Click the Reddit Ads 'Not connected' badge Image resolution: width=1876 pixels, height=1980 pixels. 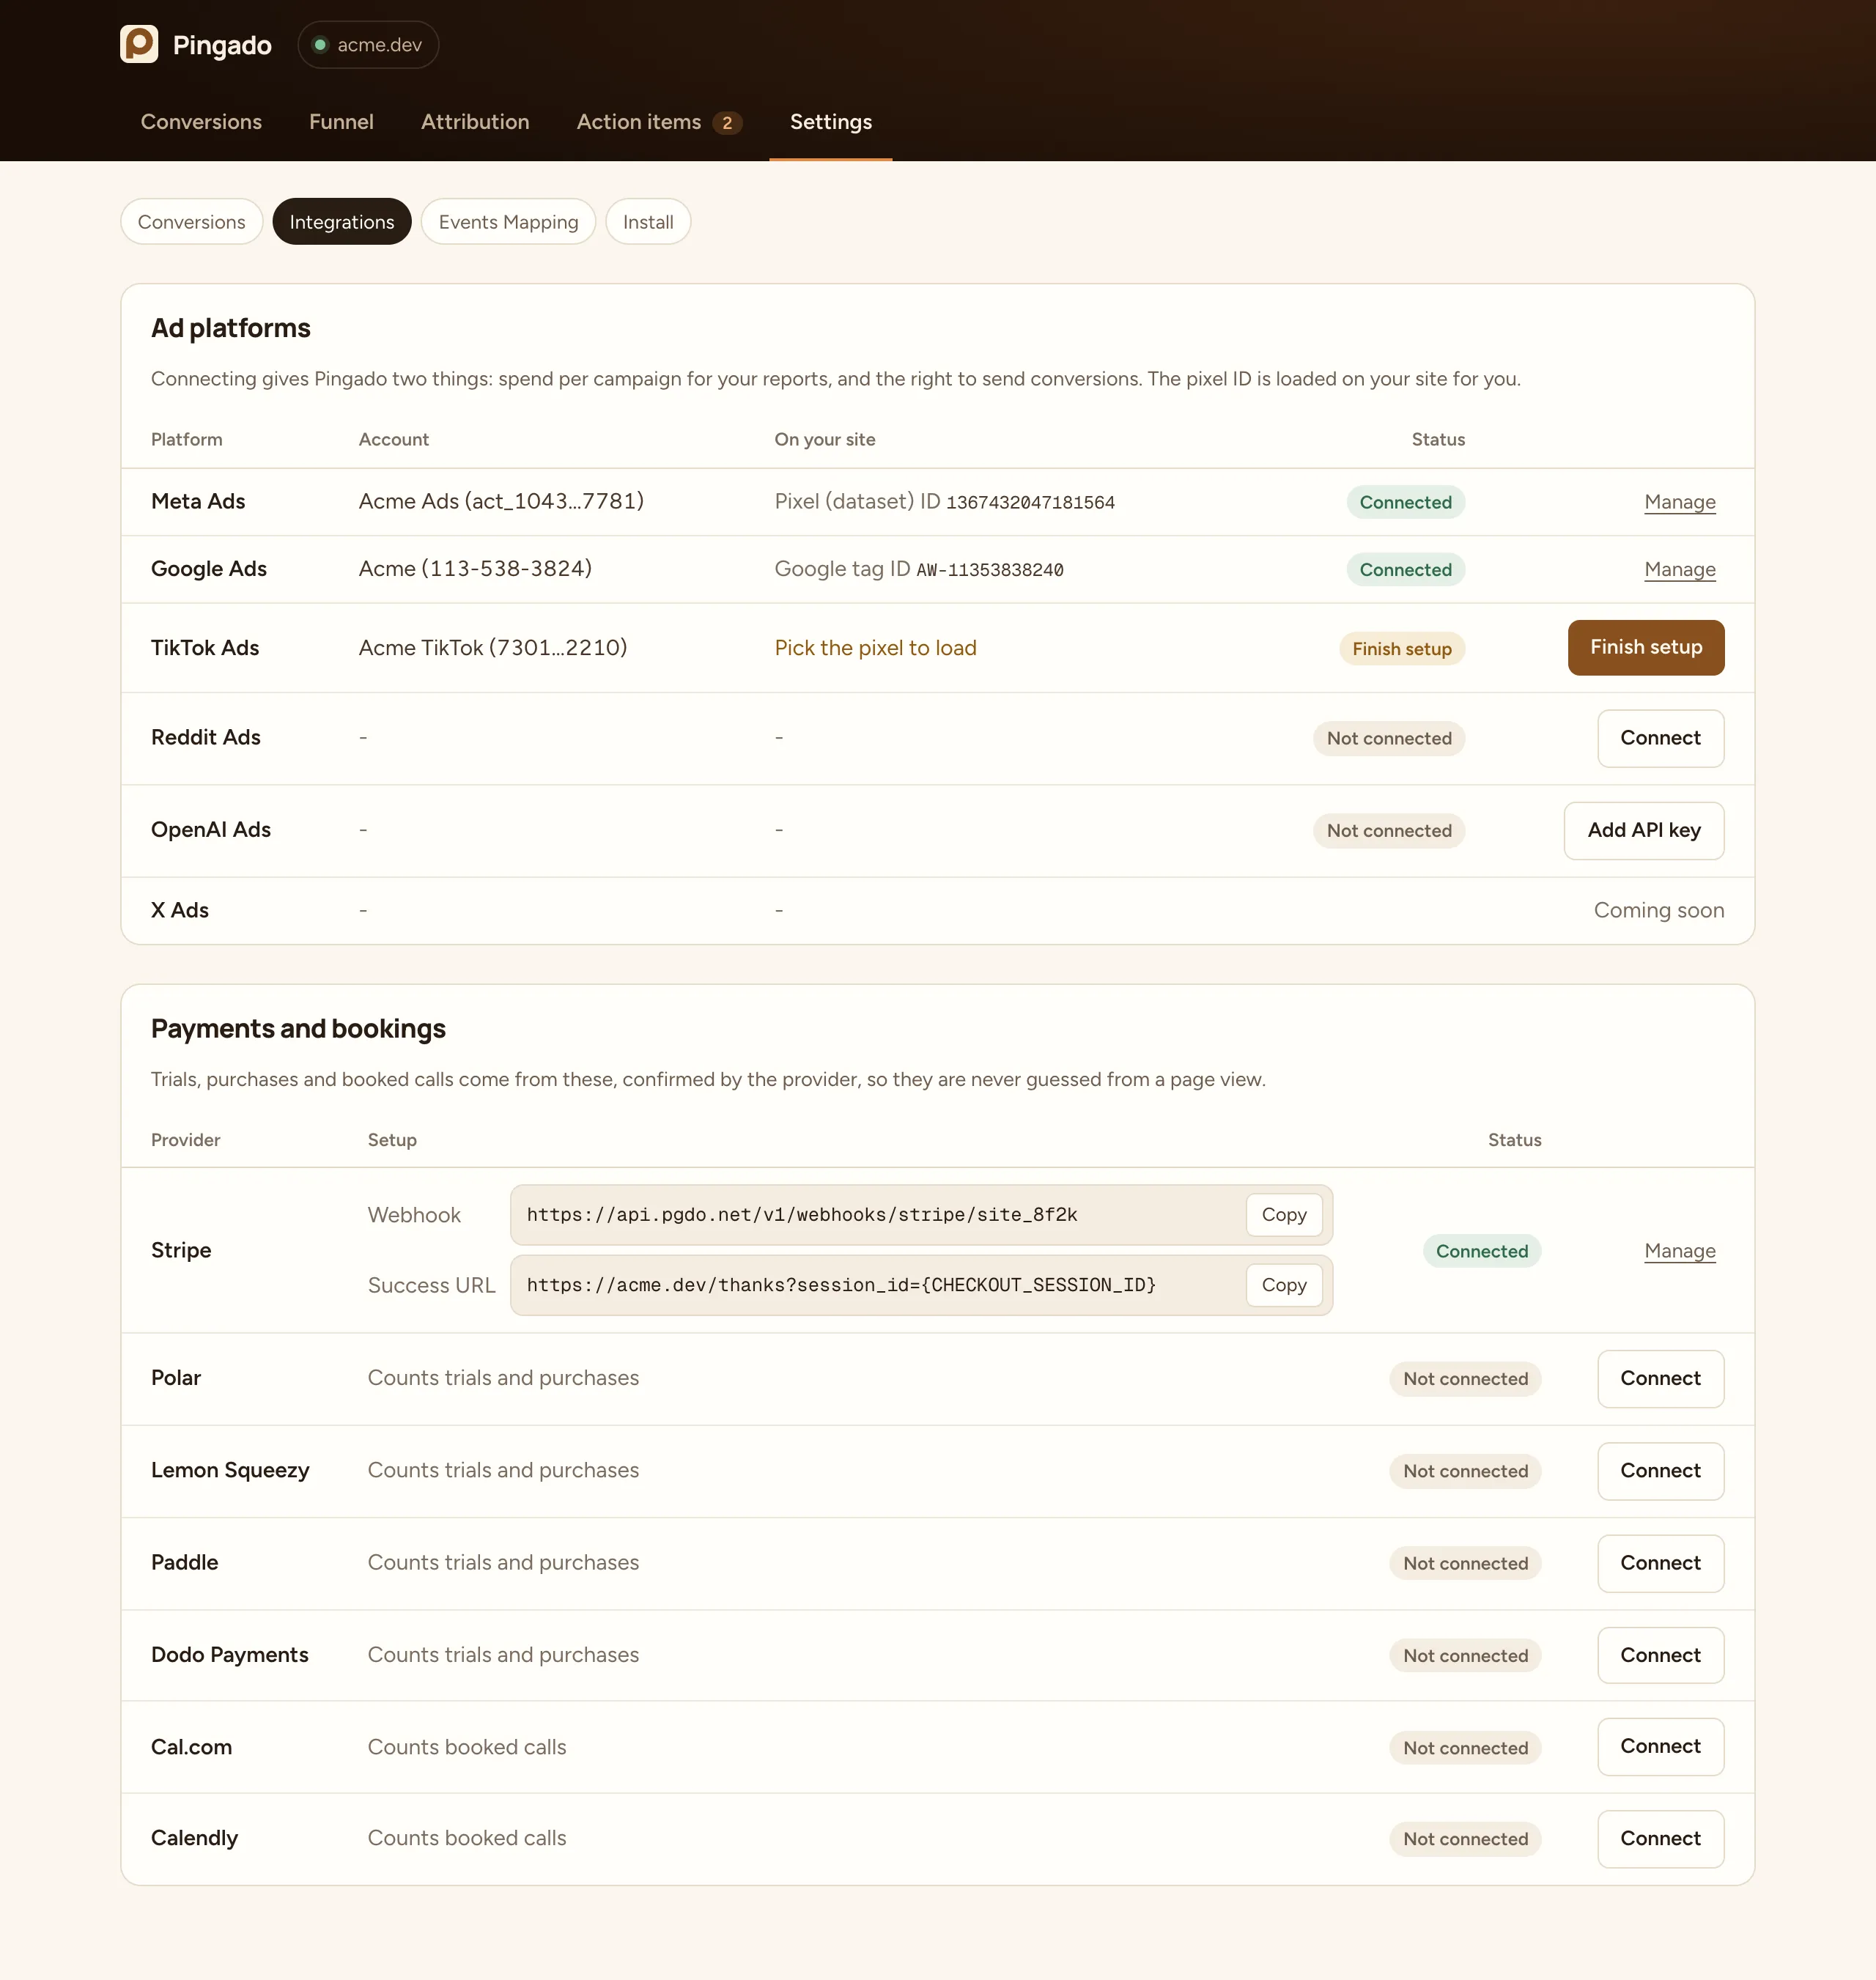point(1389,738)
